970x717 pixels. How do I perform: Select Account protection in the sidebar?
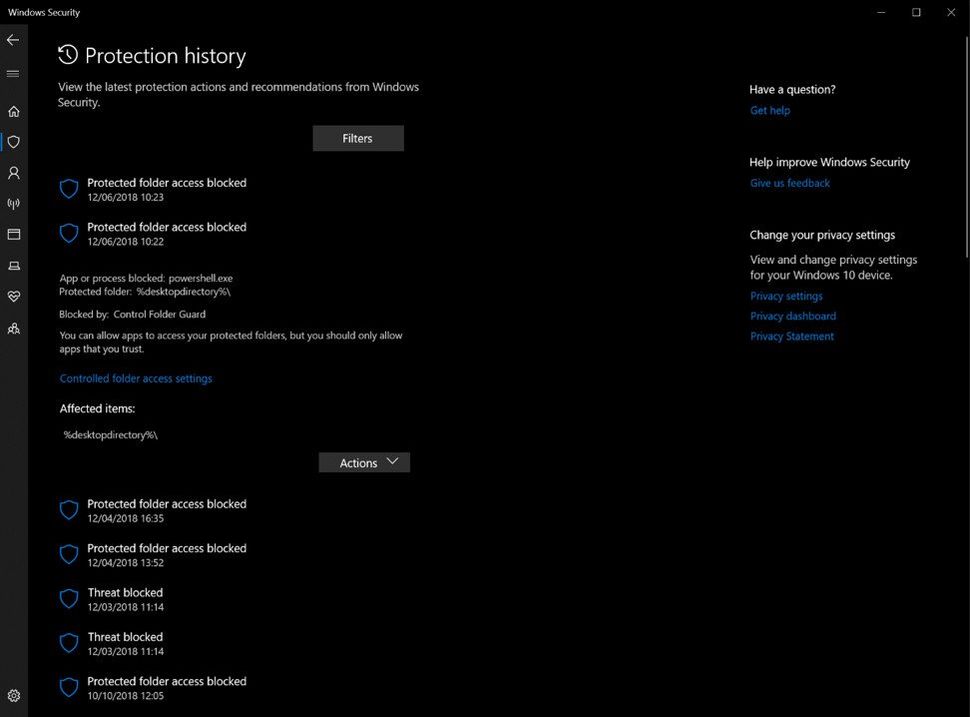pyautogui.click(x=13, y=172)
